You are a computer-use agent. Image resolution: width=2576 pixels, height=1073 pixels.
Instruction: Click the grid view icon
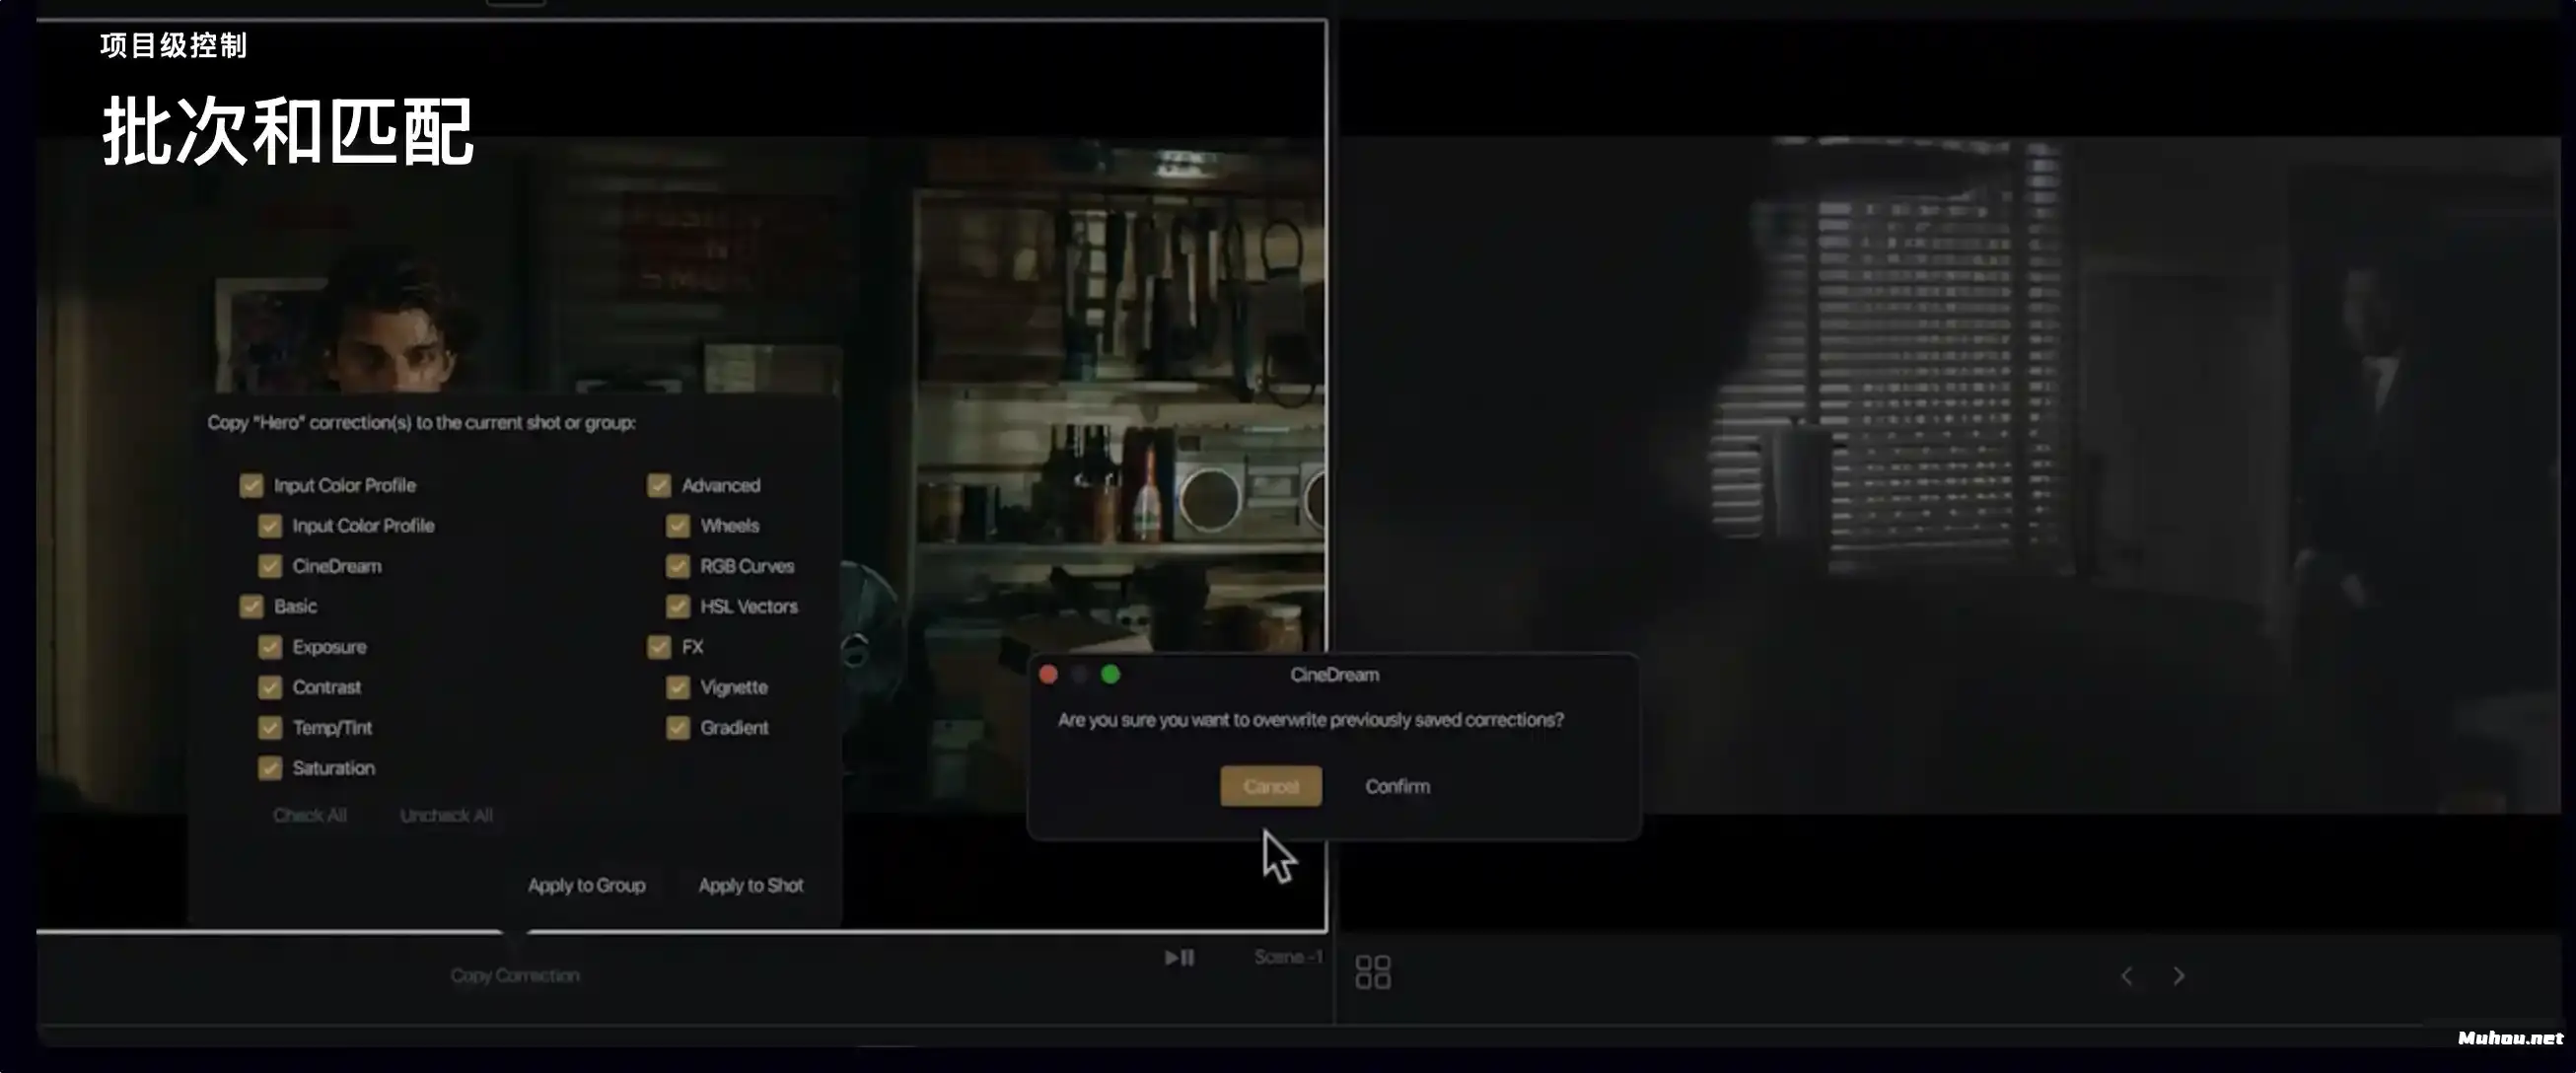1372,972
